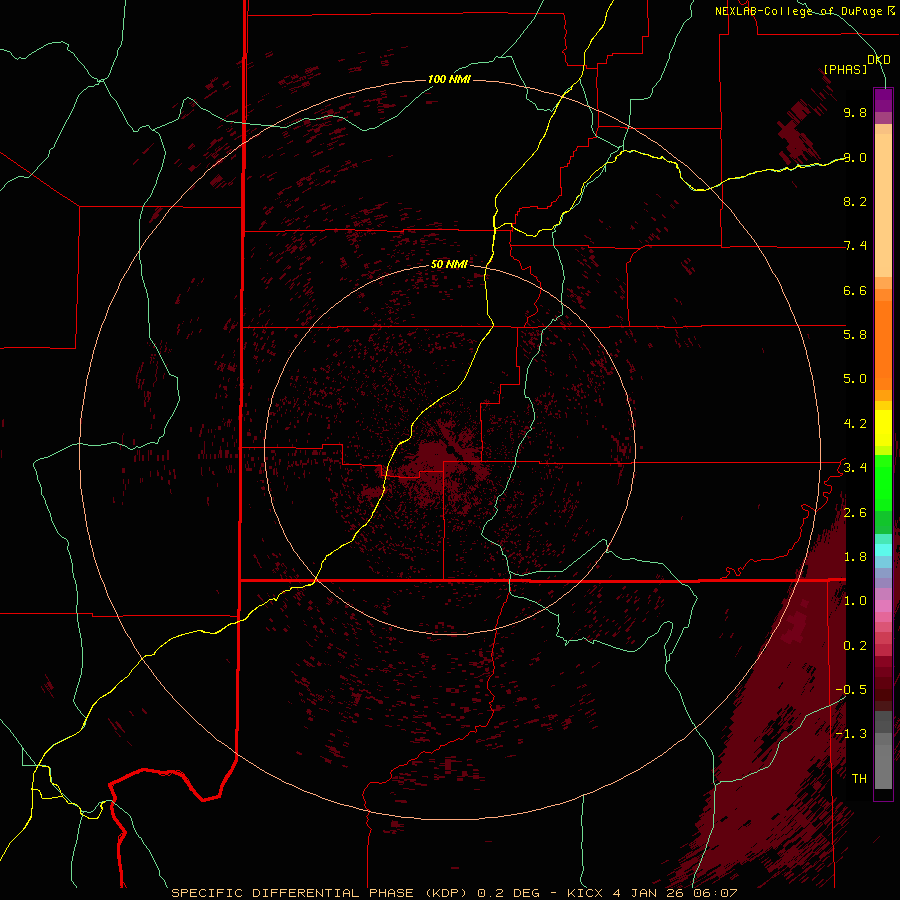Click the "4 JAN 26" date in caption
This screenshot has height=900, width=900.
coord(649,893)
